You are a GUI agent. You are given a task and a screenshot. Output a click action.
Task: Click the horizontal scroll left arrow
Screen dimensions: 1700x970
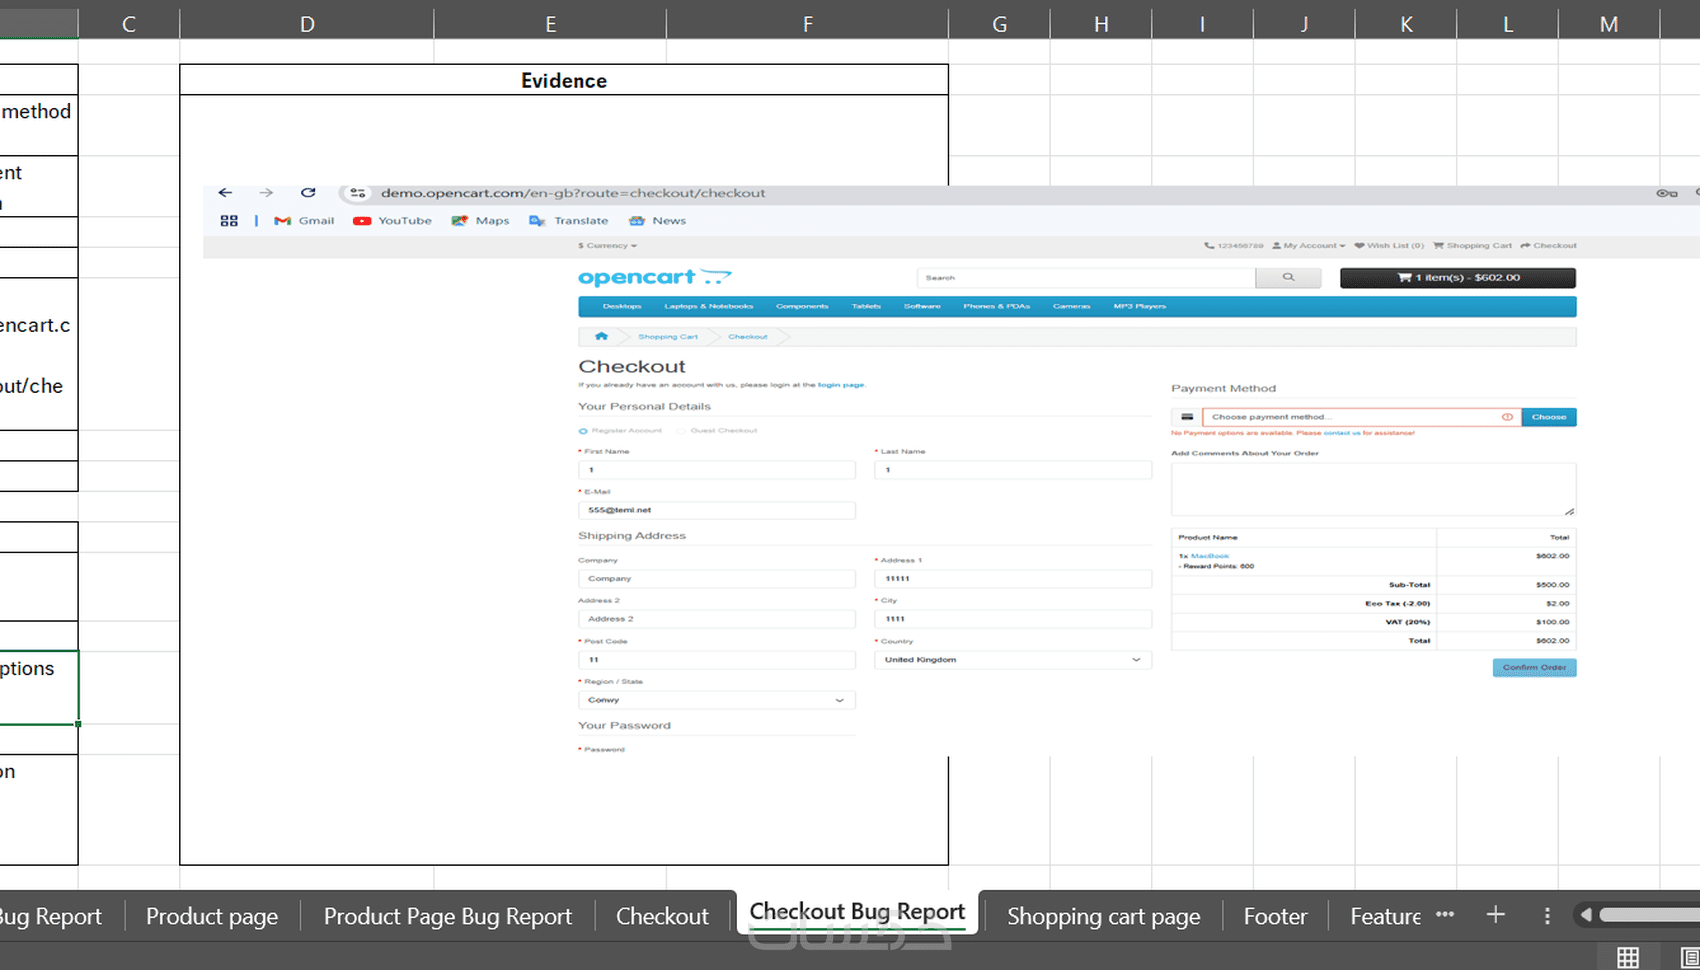(x=1585, y=915)
